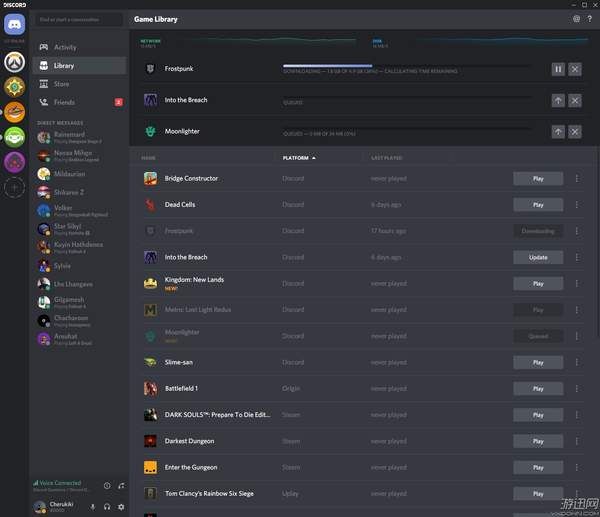Open options menu for Frostpunk row
Screen dimensions: 600x517
(x=577, y=231)
